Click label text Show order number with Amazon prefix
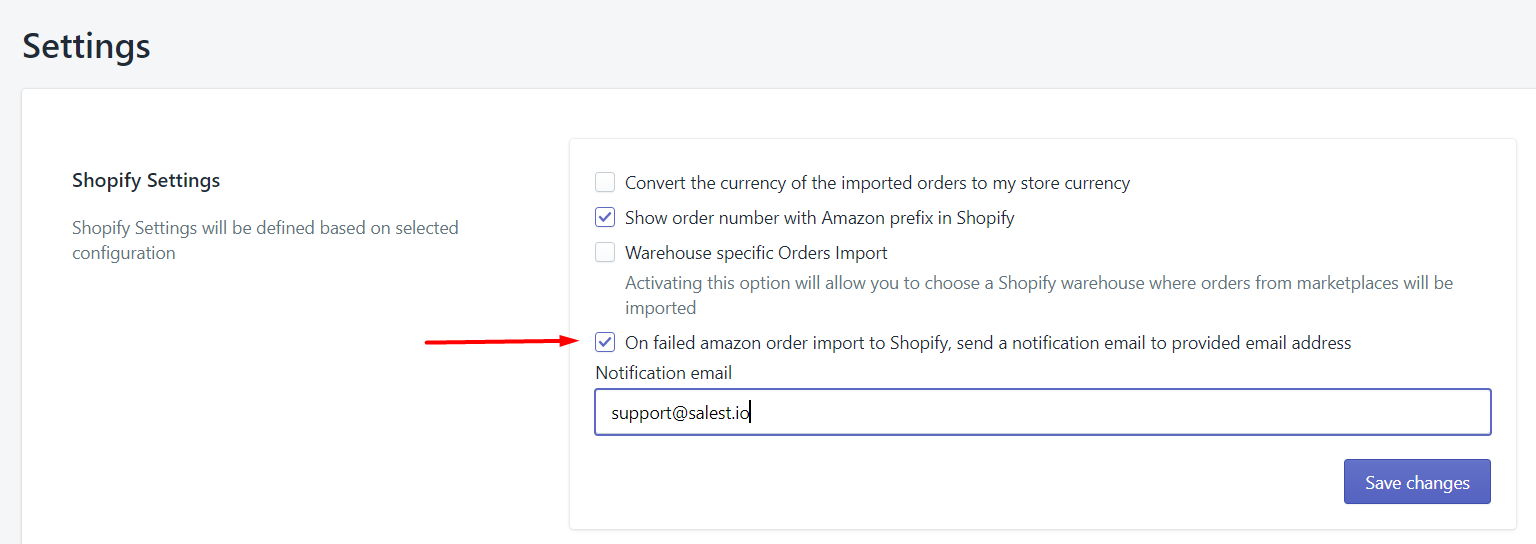Image resolution: width=1536 pixels, height=544 pixels. tap(820, 218)
